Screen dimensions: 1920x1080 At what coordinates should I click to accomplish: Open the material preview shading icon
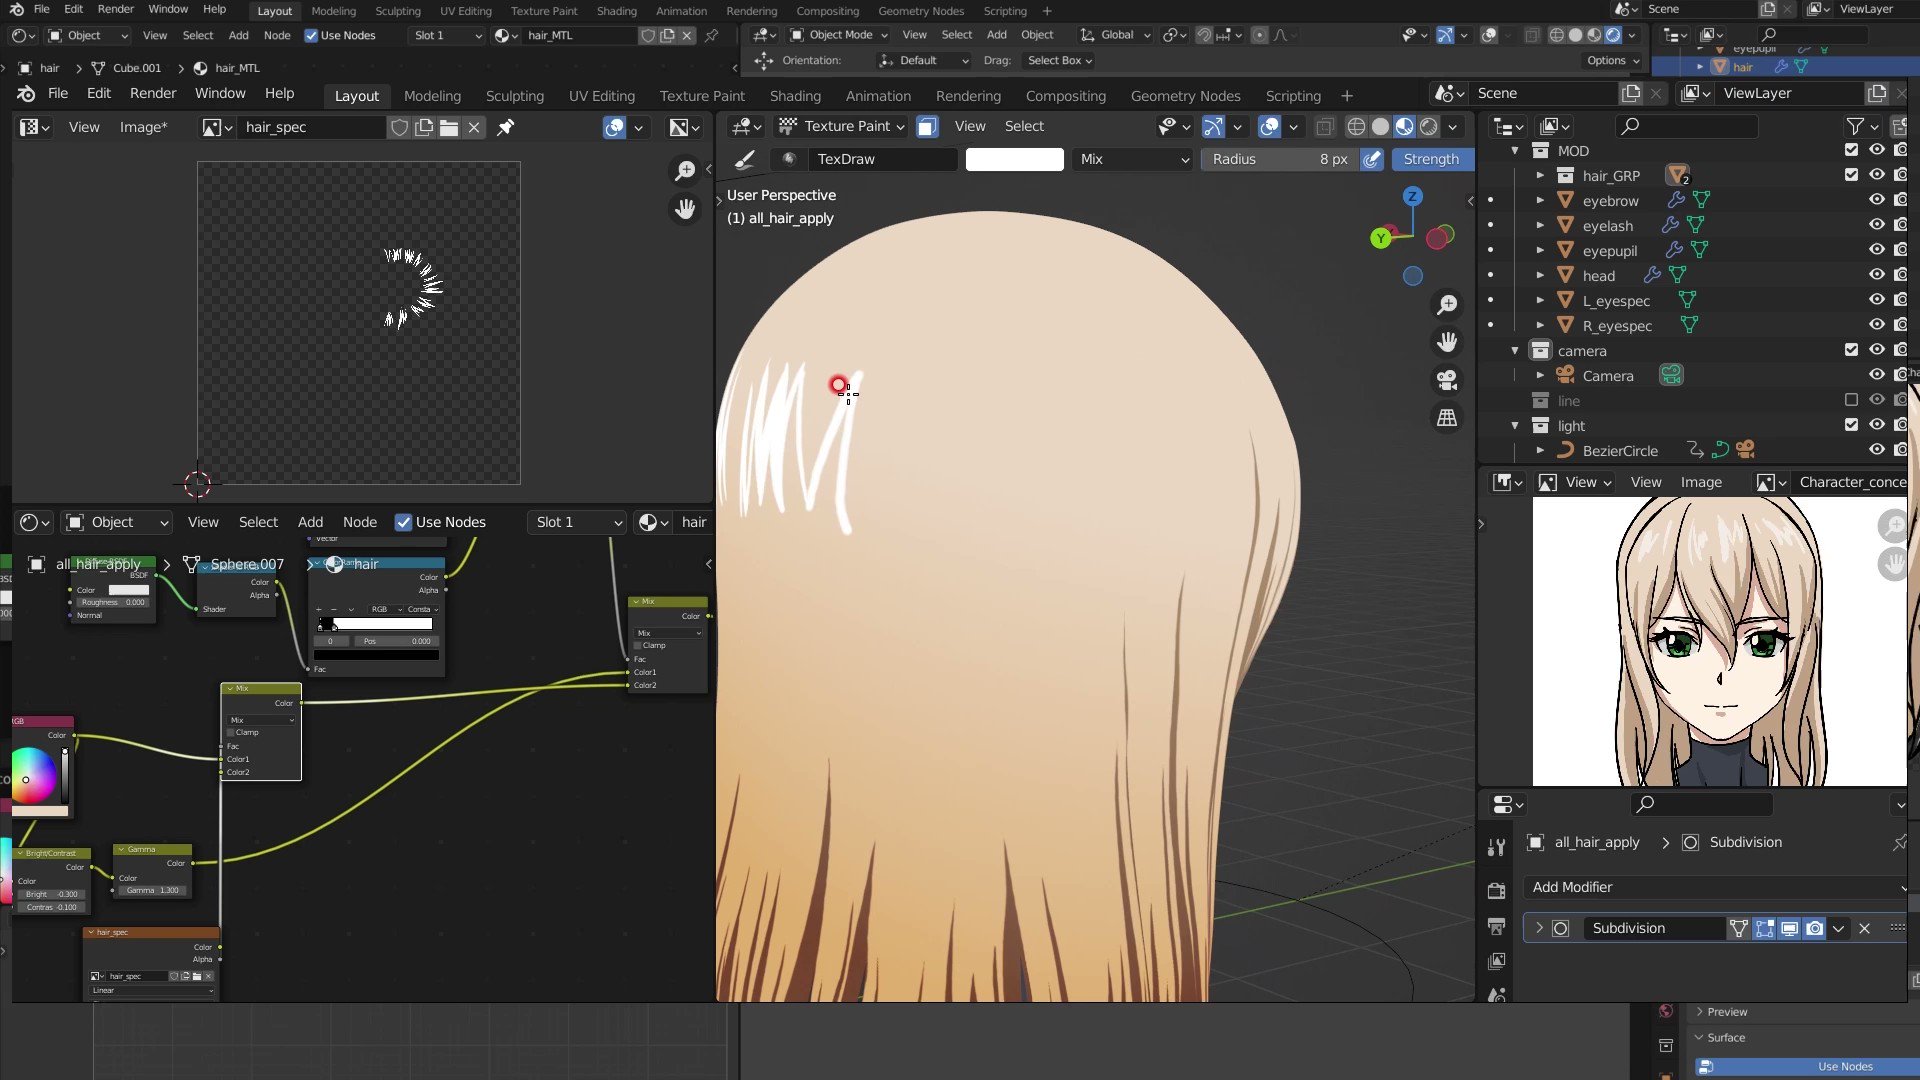point(1403,126)
